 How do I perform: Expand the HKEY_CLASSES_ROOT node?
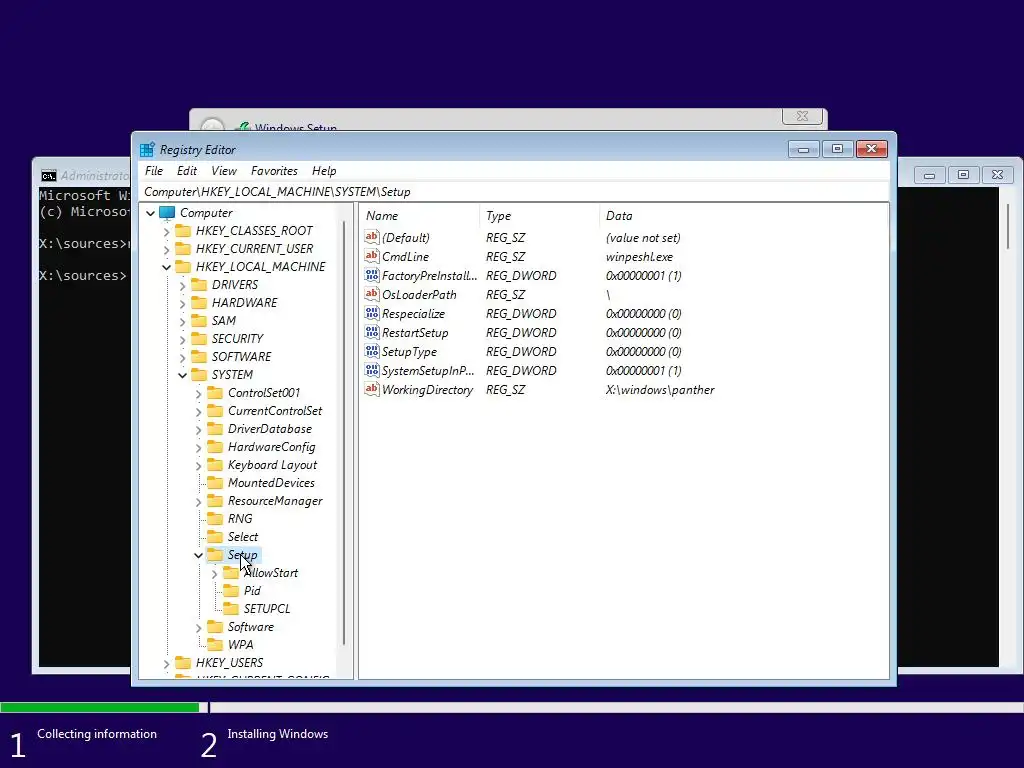(x=167, y=231)
